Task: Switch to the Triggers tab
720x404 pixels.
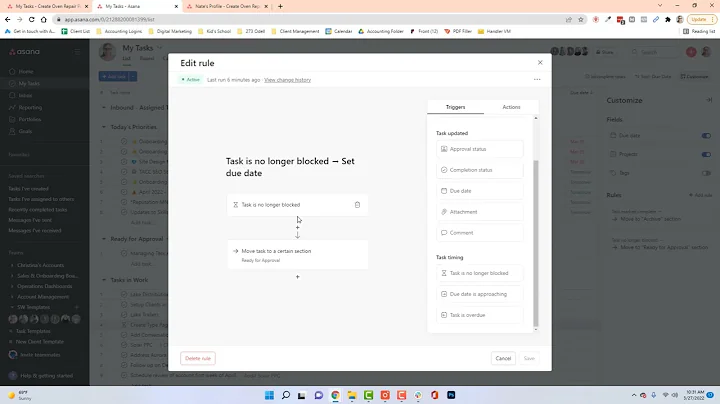Action: pyautogui.click(x=455, y=107)
